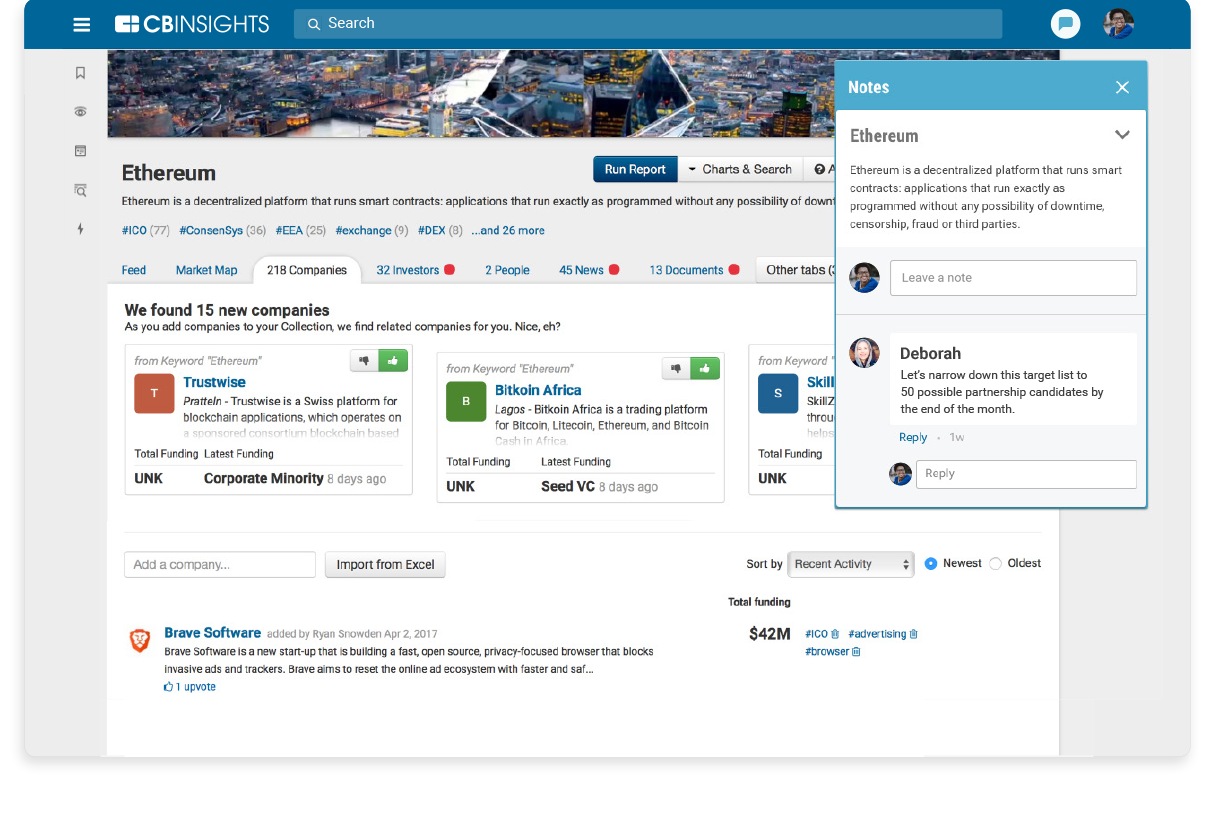Open the user profile avatar
1212x814 pixels.
coord(1118,24)
